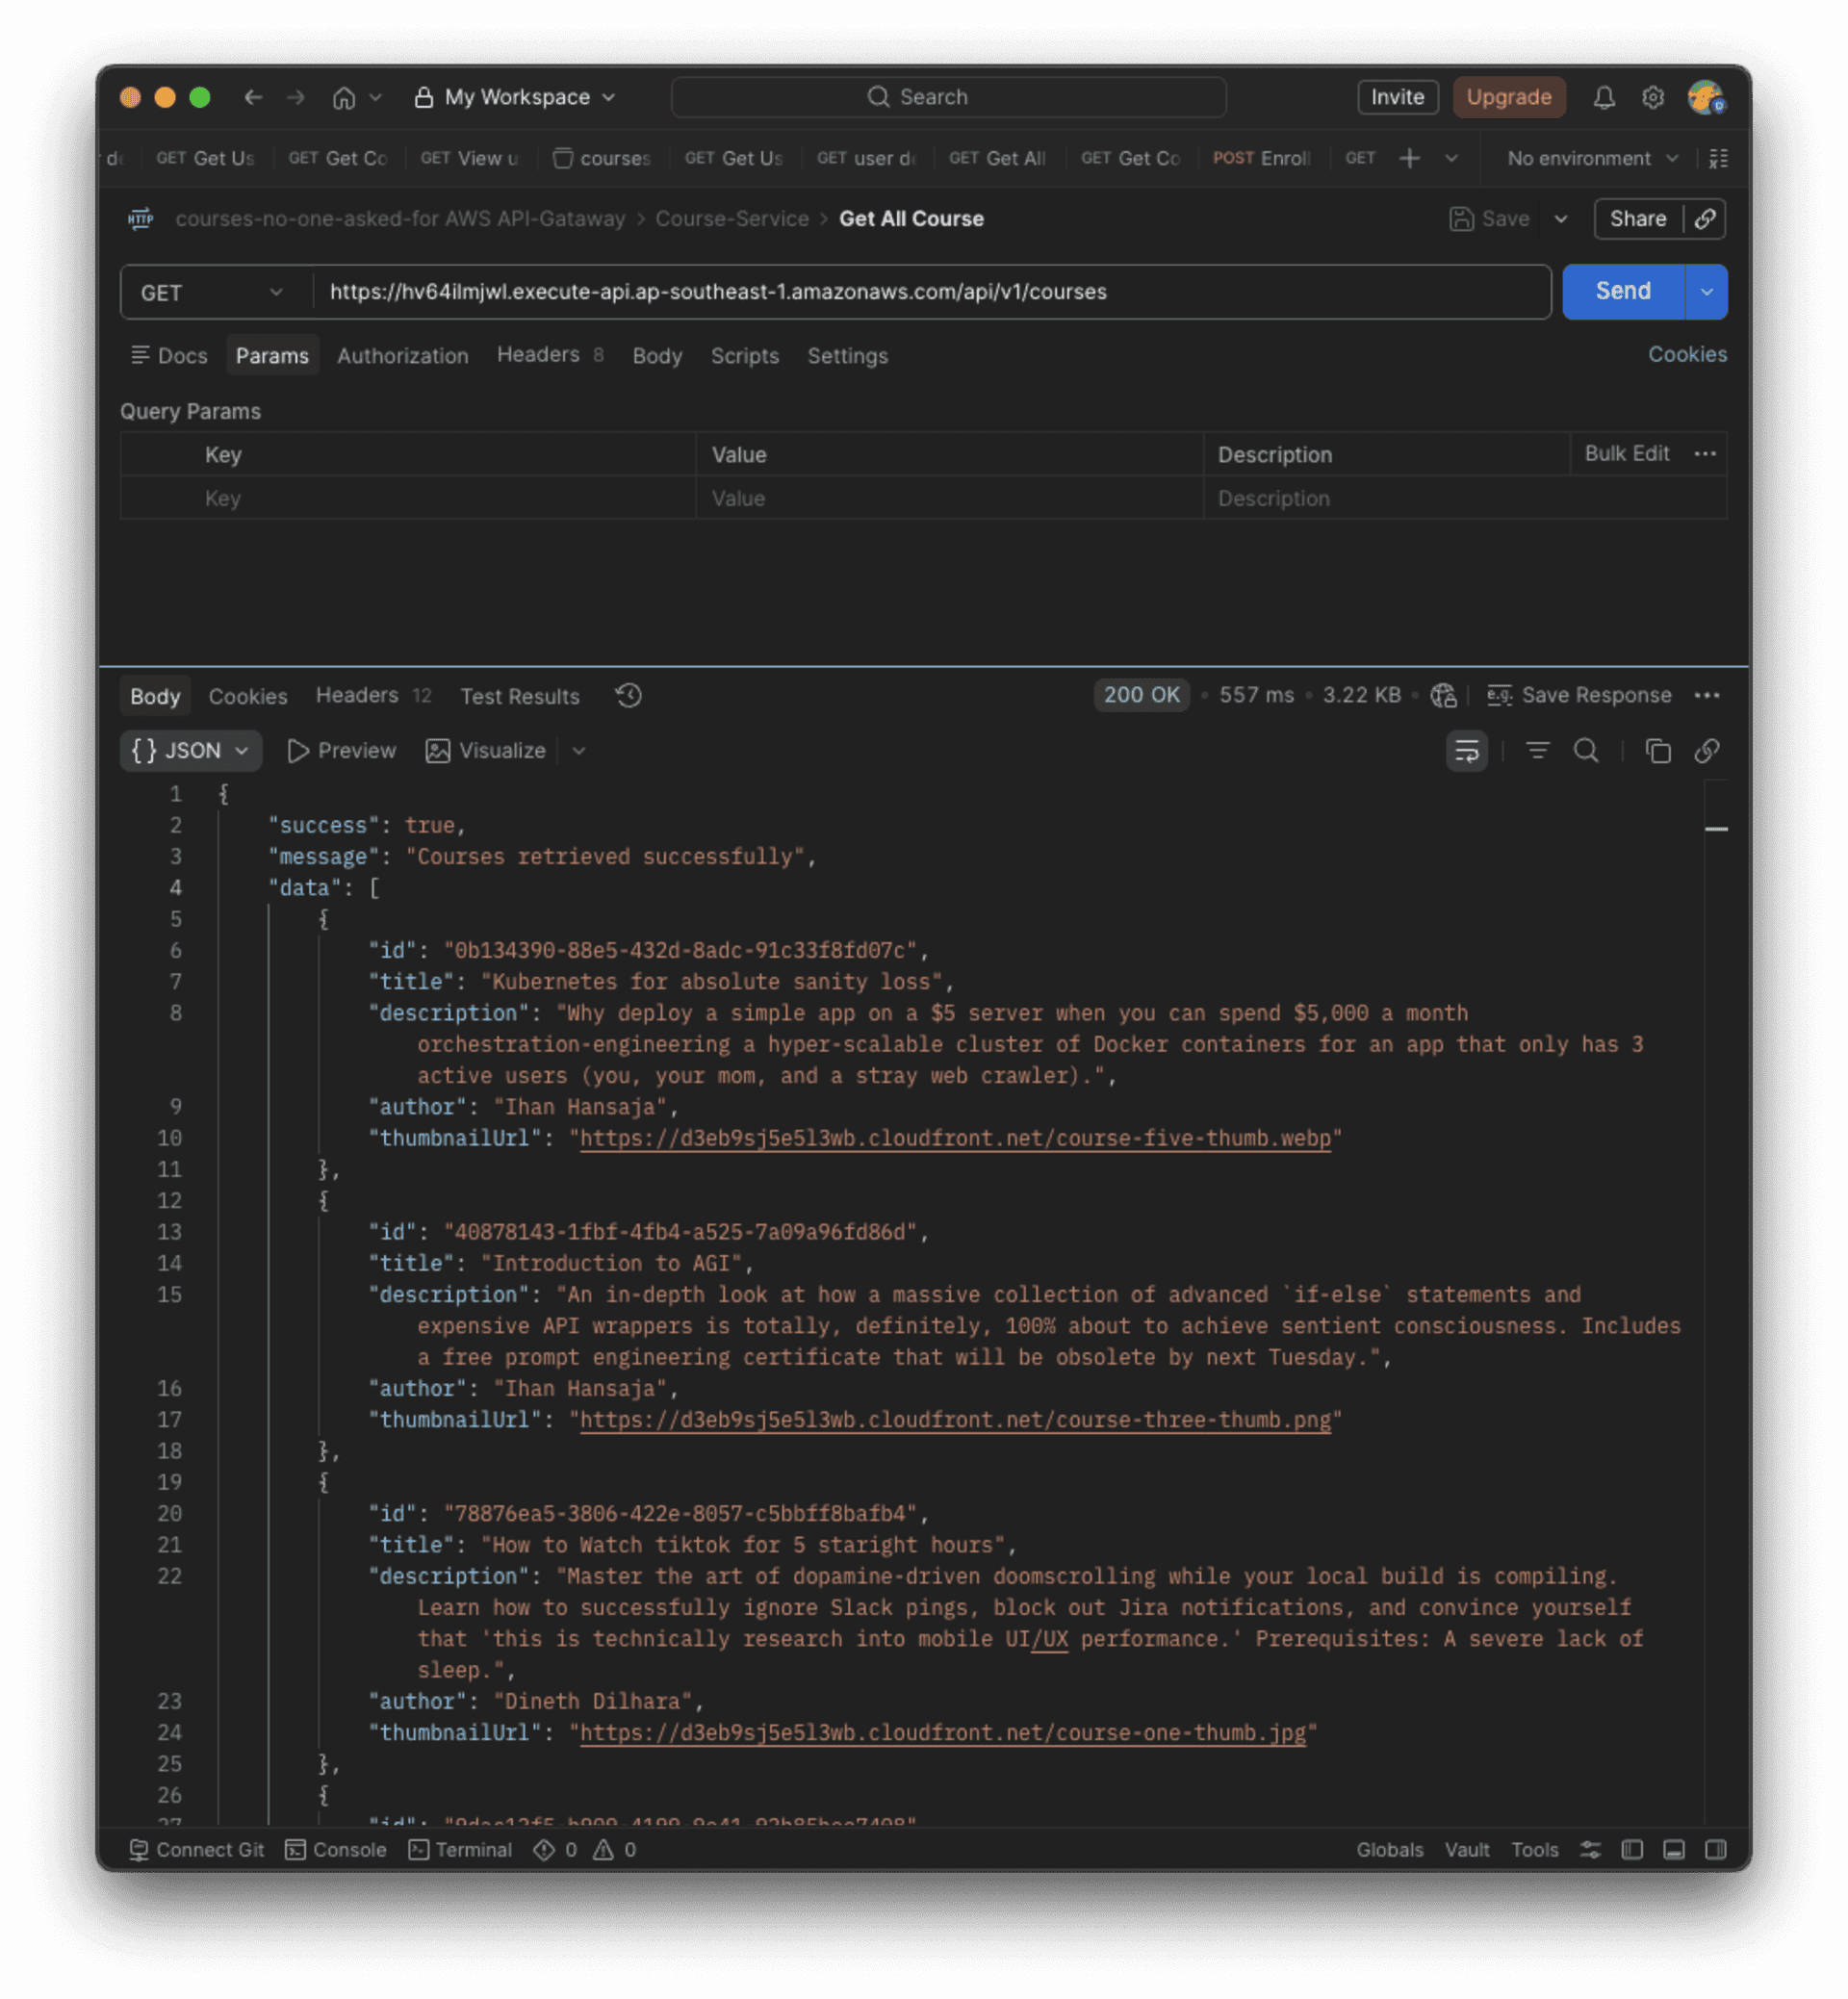Open the response history clock icon
This screenshot has width=1848, height=1999.
(x=629, y=696)
